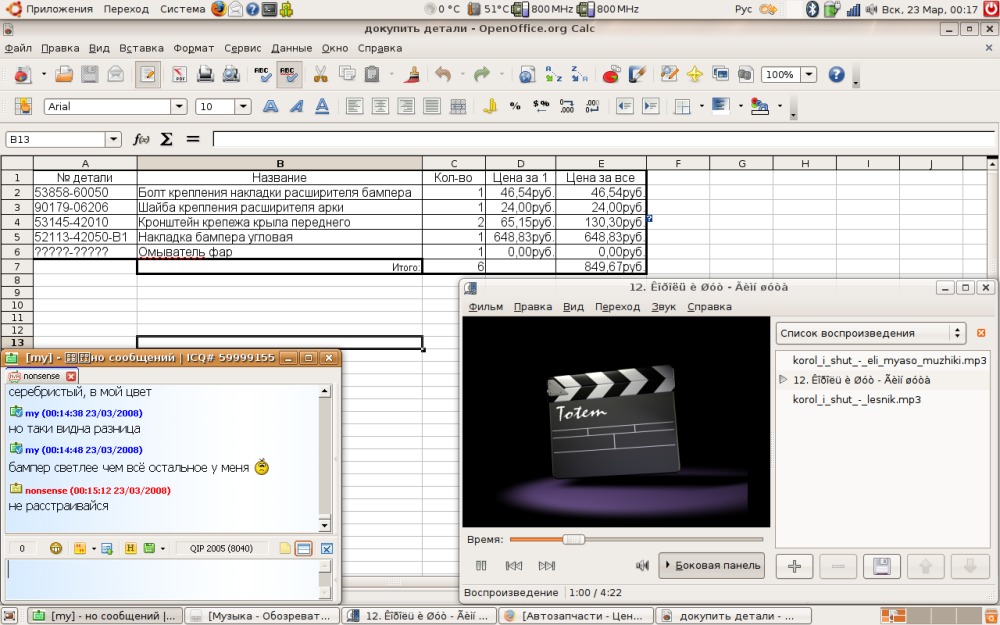The image size is (1000, 625).
Task: Print the spreadsheet directly
Action: 205,75
